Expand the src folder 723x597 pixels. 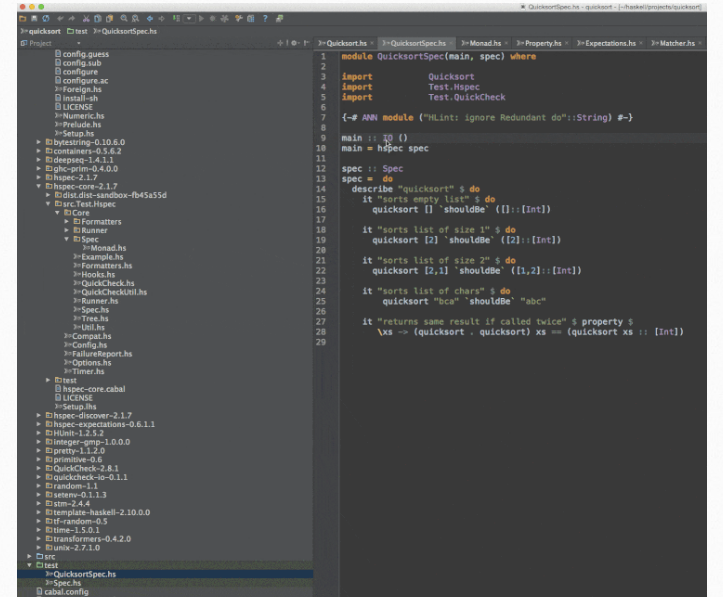[x=30, y=556]
